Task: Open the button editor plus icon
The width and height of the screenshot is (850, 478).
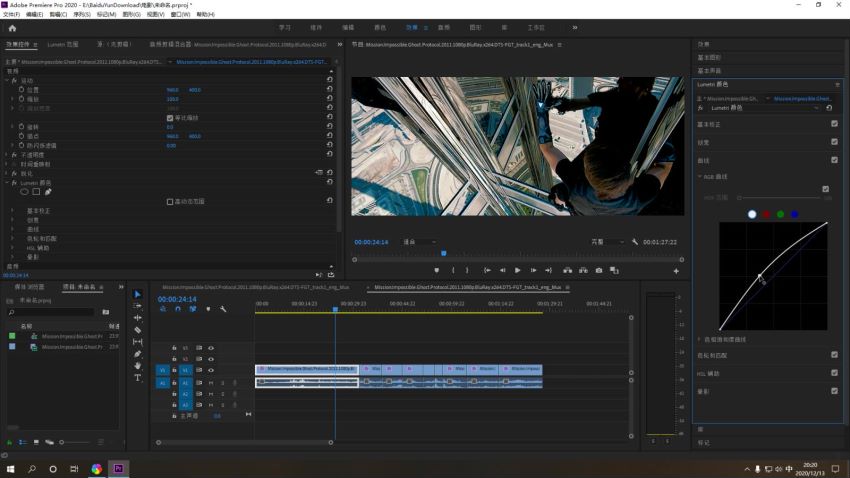Action: 676,271
